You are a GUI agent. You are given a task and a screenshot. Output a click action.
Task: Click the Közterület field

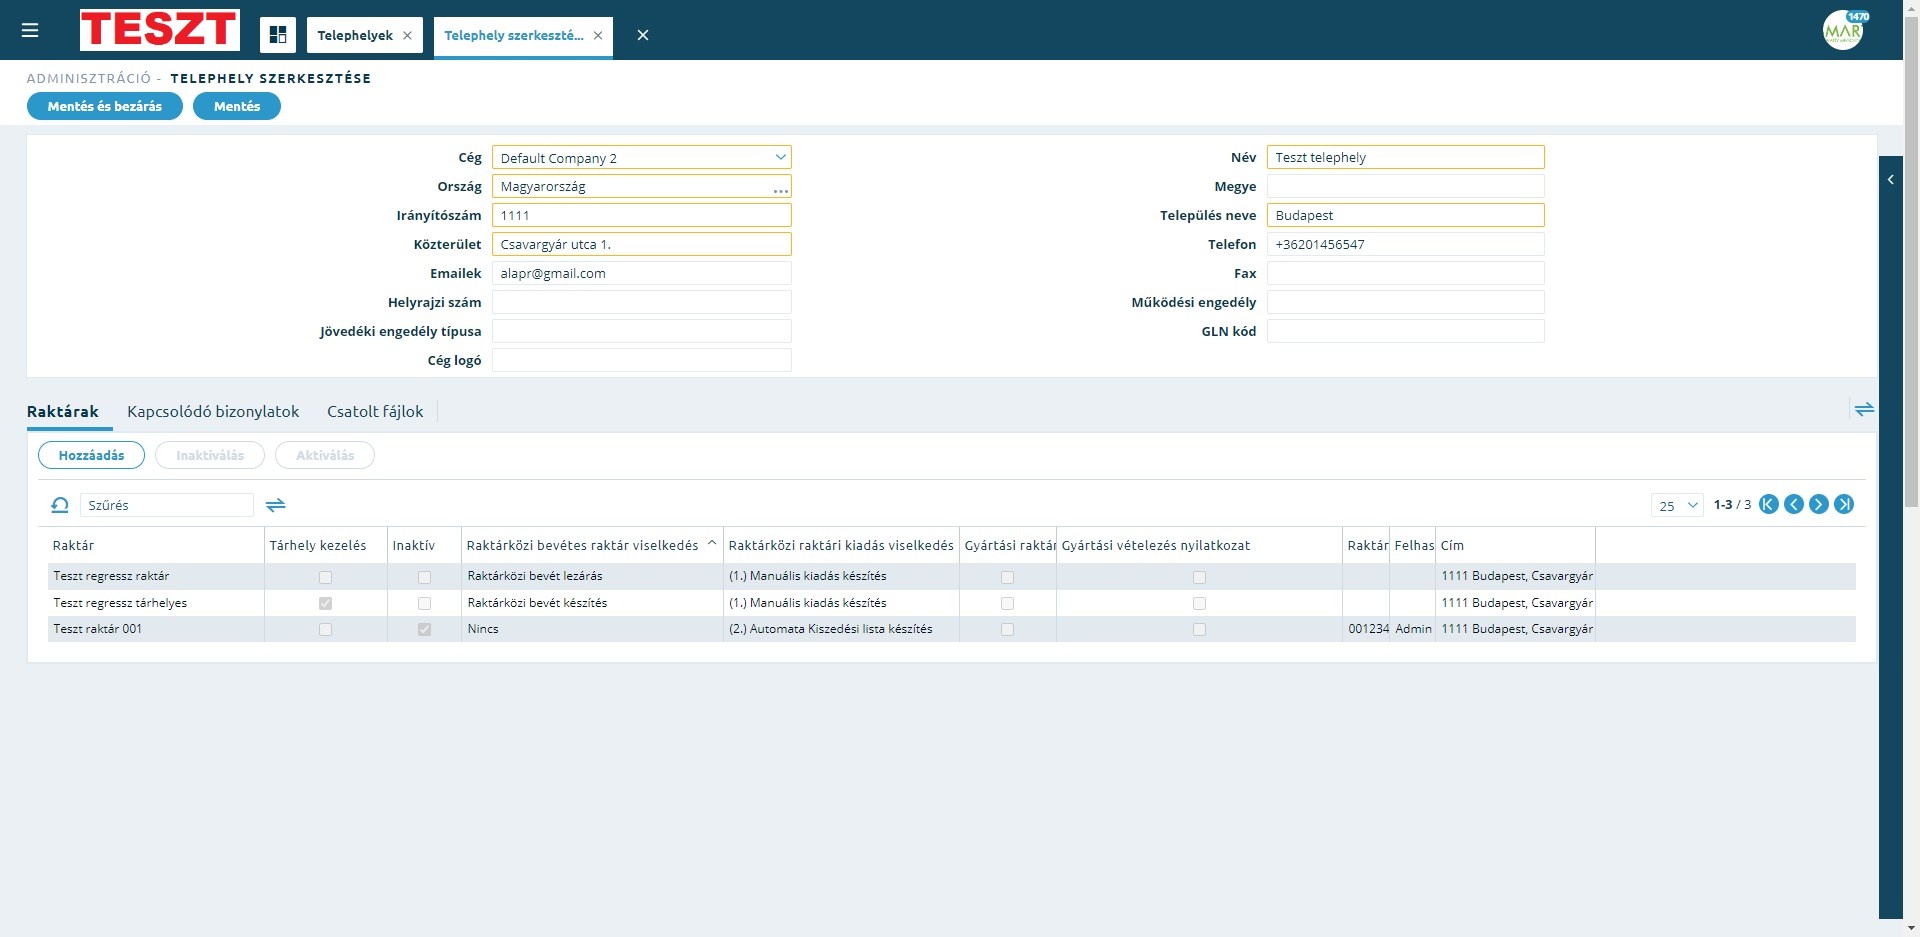tap(641, 244)
